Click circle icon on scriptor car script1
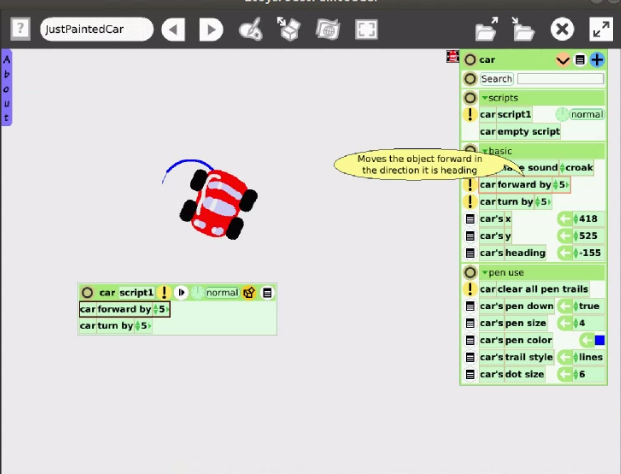The width and height of the screenshot is (621, 474). click(x=87, y=293)
